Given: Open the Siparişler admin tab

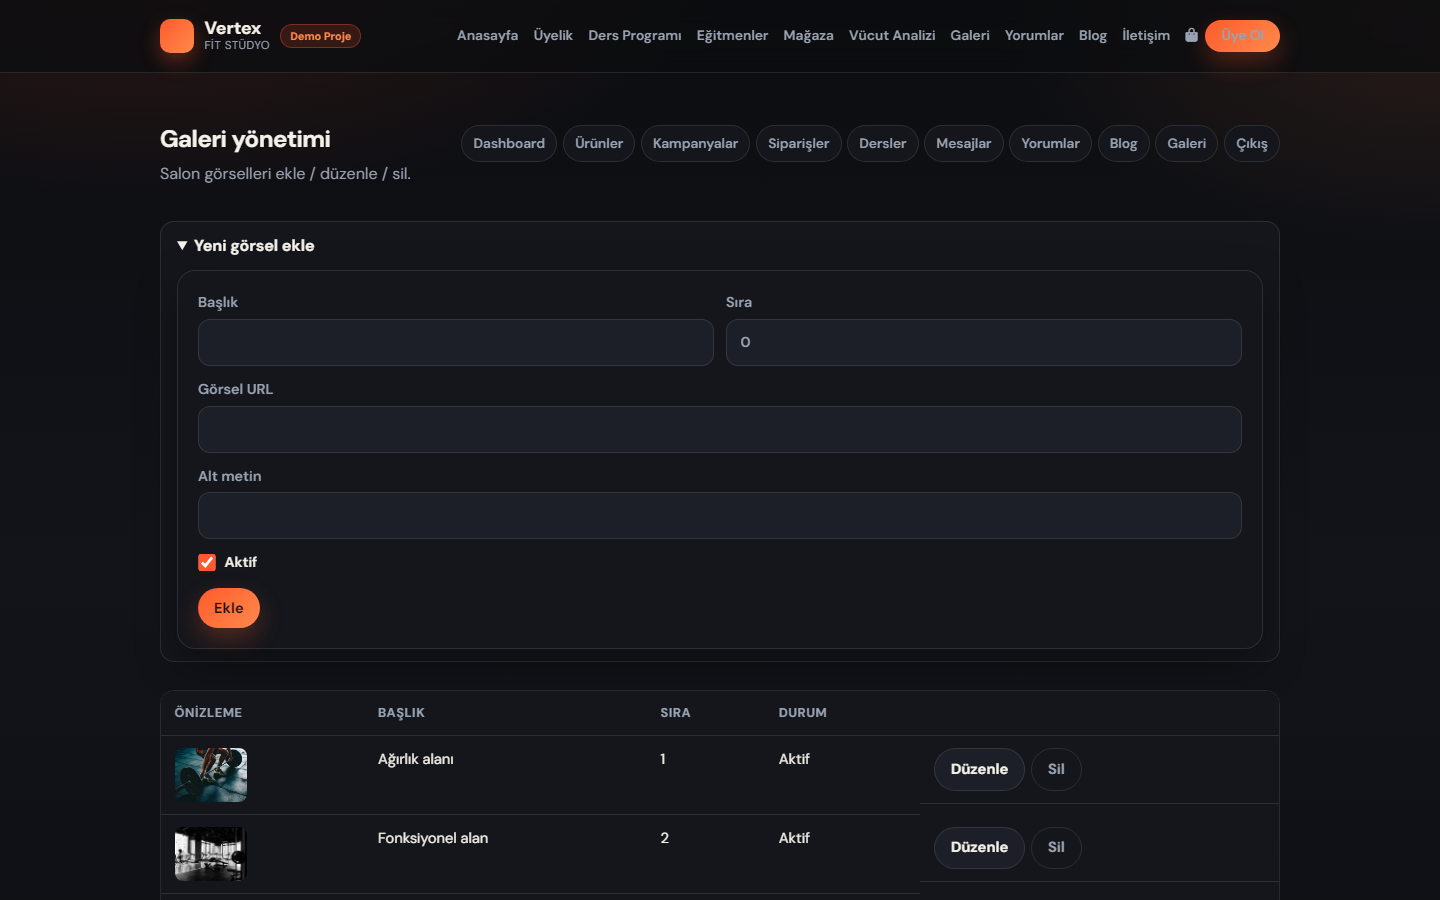Looking at the screenshot, I should (x=799, y=143).
